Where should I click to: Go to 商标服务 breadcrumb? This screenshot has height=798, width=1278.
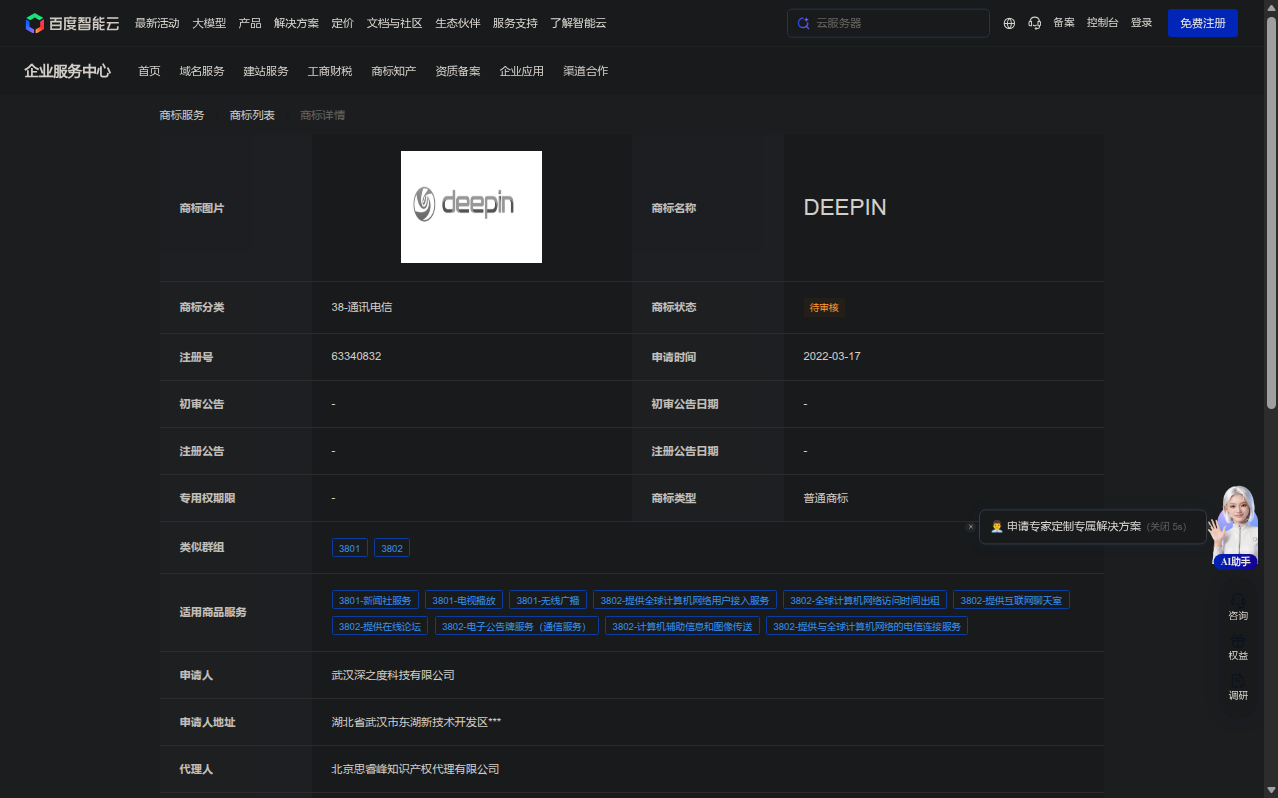(x=182, y=115)
